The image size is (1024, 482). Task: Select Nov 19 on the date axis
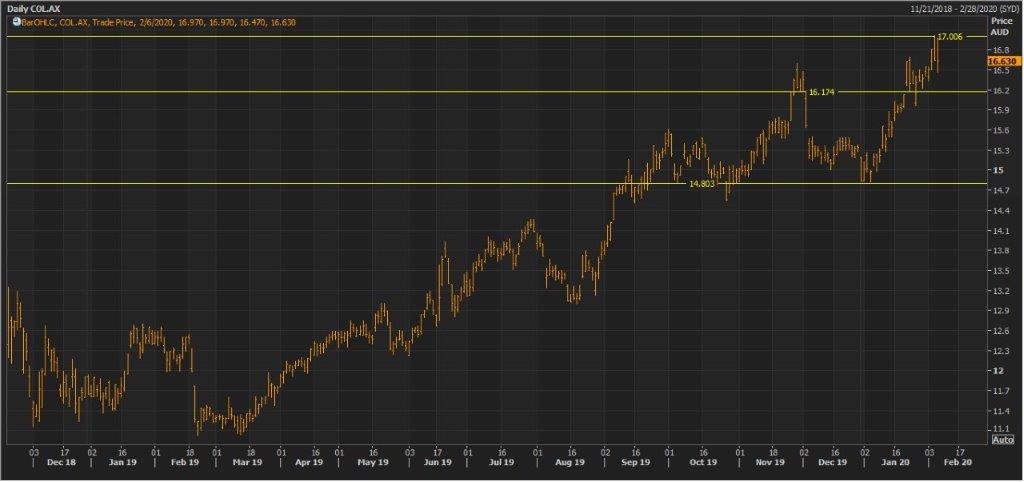click(x=770, y=464)
